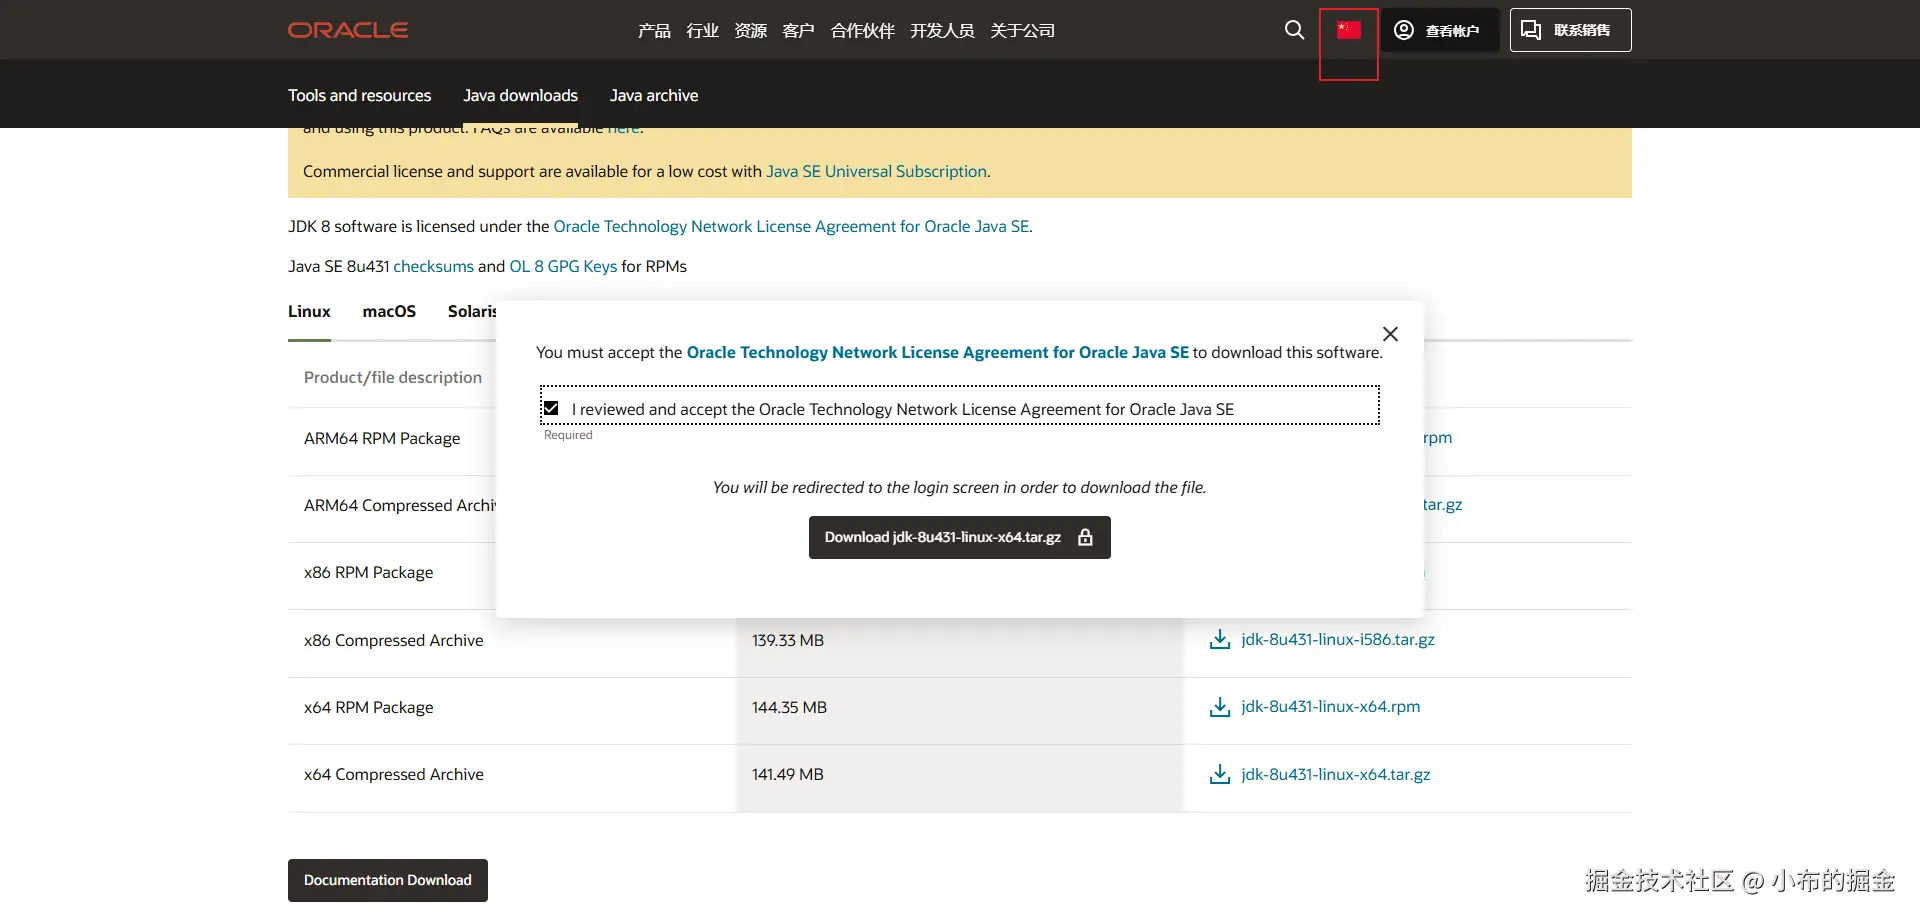This screenshot has height=919, width=1920.
Task: Click the download icon beside jdk-8u431-linux-x64.rpm
Action: pos(1220,707)
